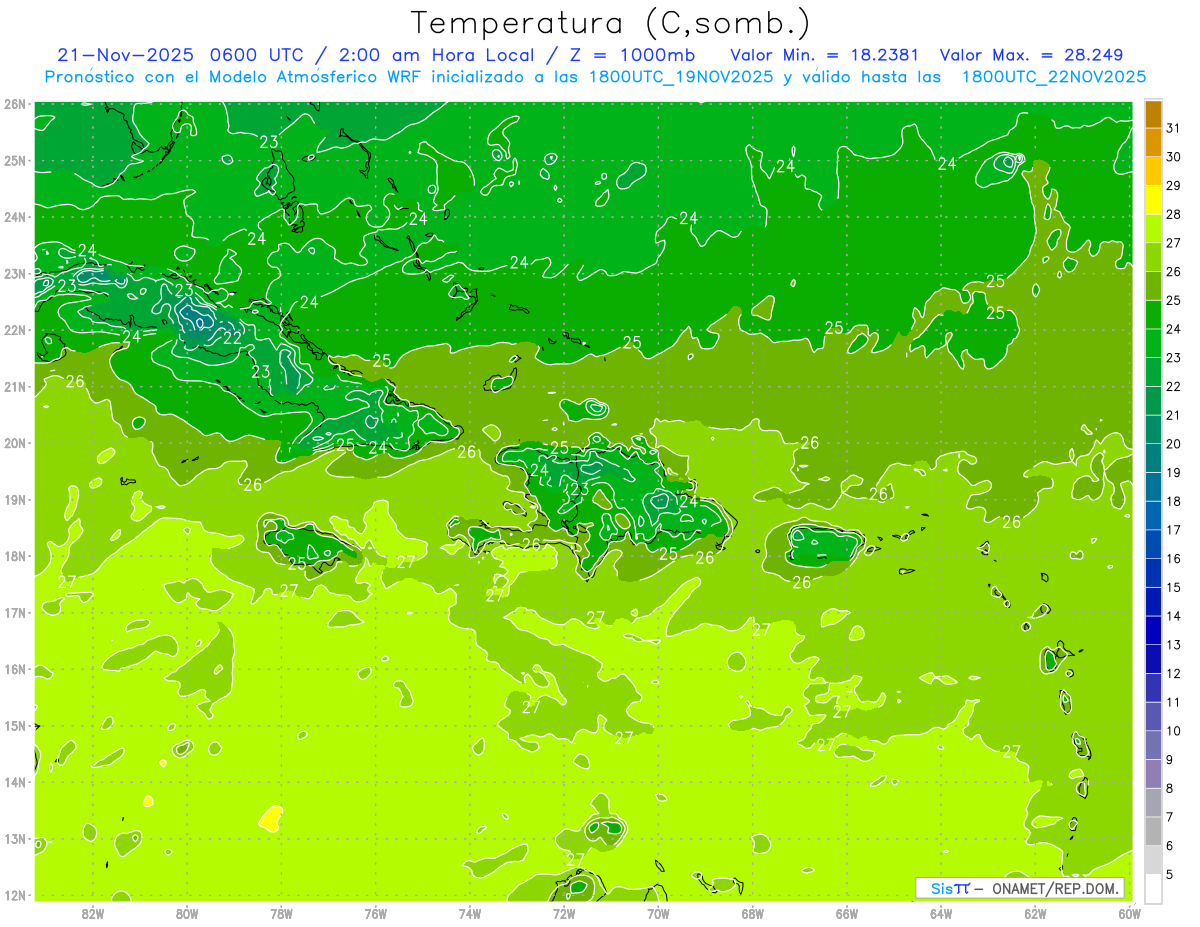Screen dimensions: 1200x927
Task: Click the "ONAMET/REP.DOM." credit label
Action: (1056, 888)
